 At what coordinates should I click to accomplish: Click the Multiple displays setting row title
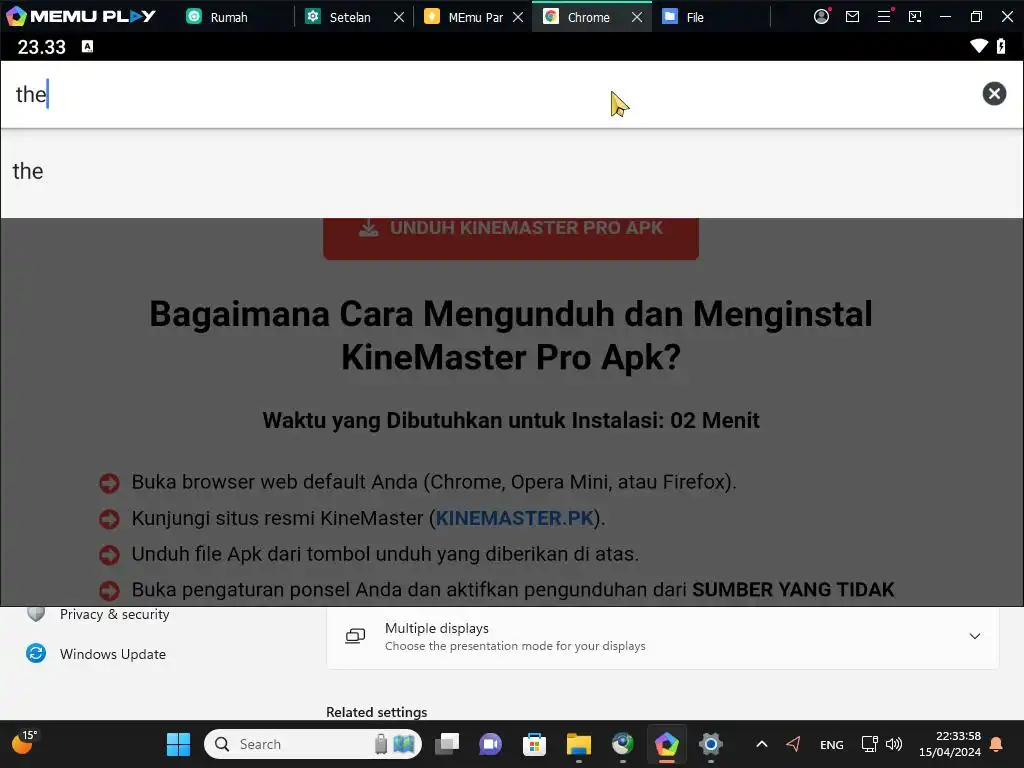point(437,628)
